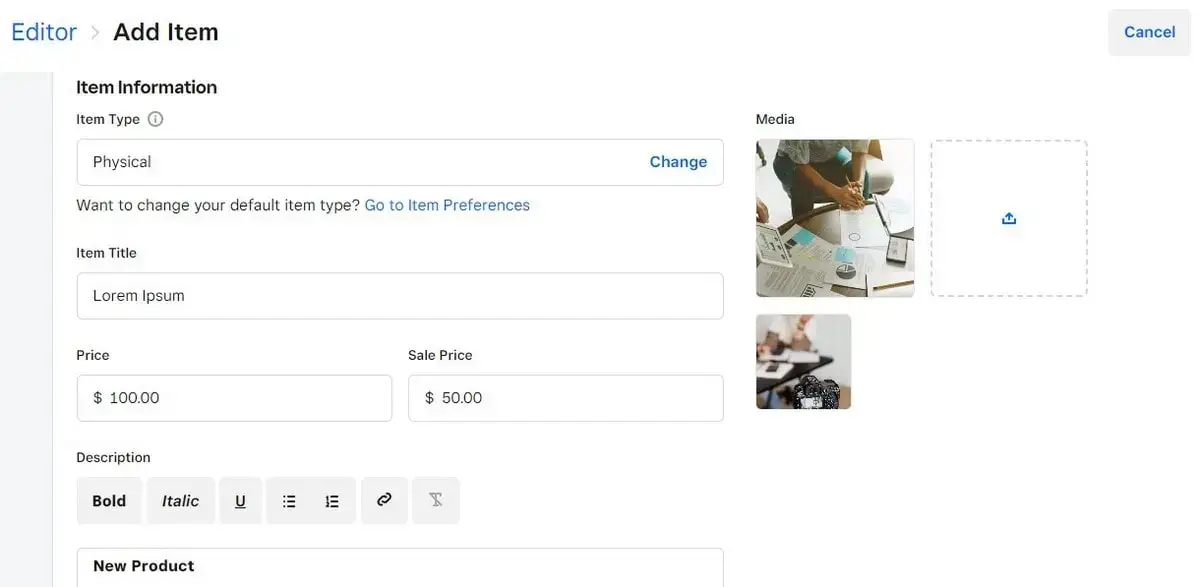Click the Item Type info icon
Viewport: 1200px width, 587px height.
point(155,119)
